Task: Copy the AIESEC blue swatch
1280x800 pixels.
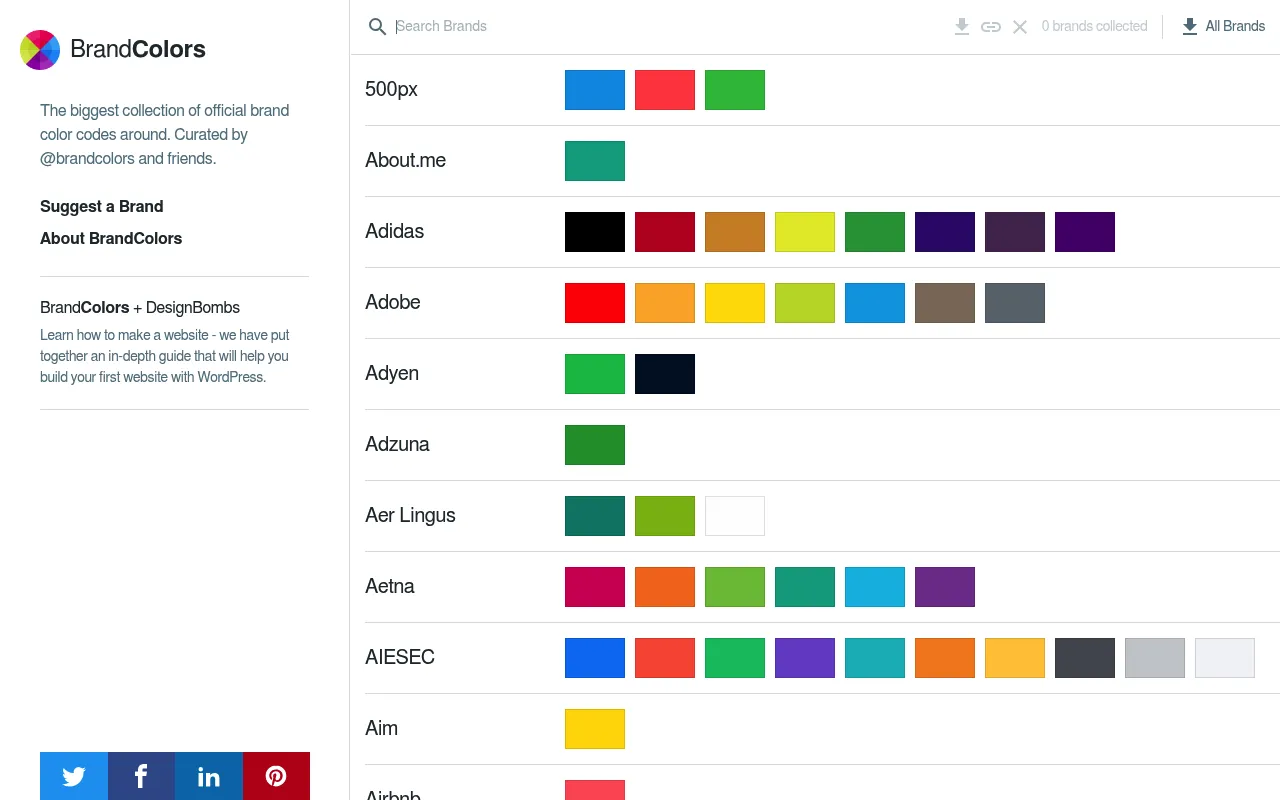Action: [x=595, y=658]
